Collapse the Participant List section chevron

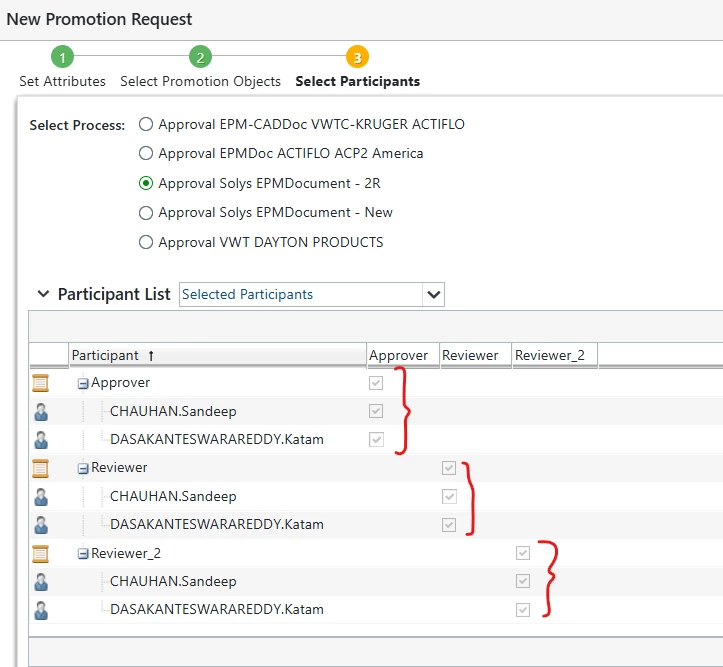[x=43, y=294]
